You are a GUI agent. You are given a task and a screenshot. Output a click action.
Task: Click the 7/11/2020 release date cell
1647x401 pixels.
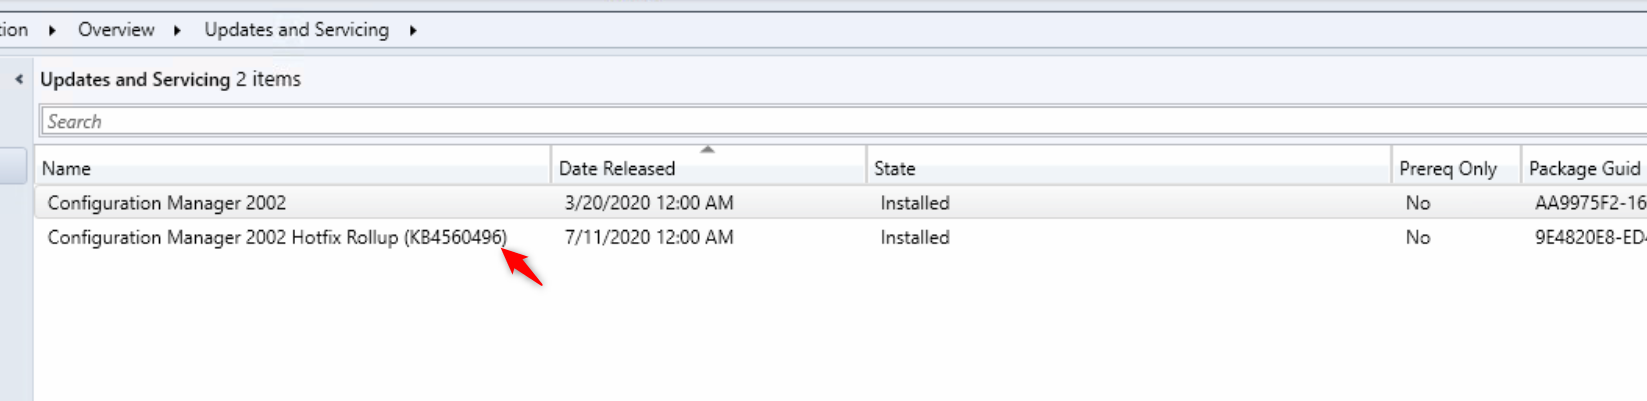click(x=649, y=237)
